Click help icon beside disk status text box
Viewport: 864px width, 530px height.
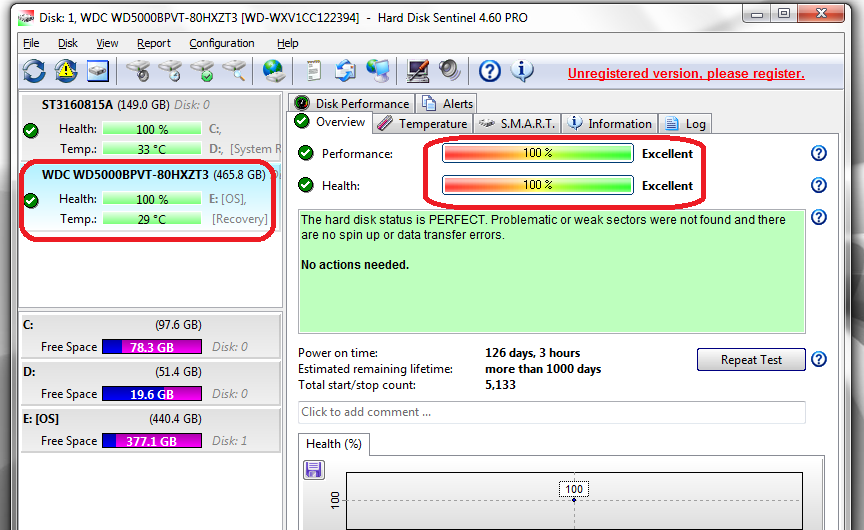click(x=819, y=218)
